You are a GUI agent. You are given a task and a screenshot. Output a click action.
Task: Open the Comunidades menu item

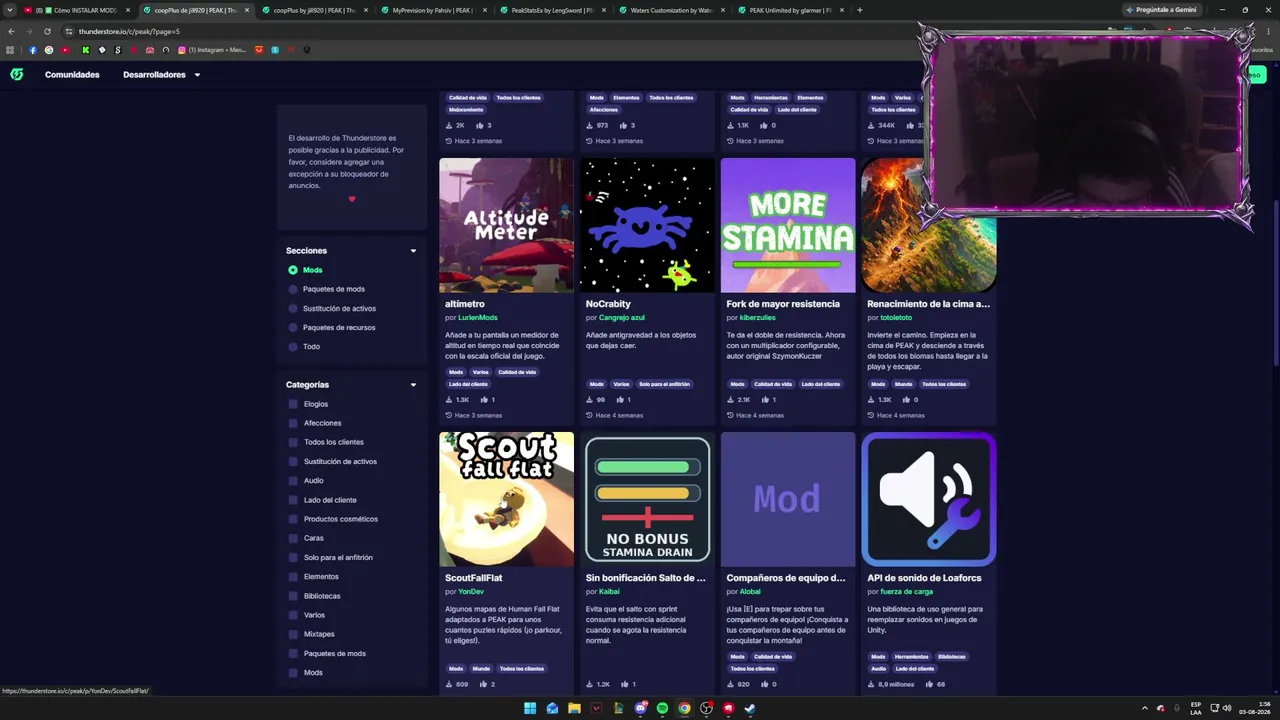72,75
